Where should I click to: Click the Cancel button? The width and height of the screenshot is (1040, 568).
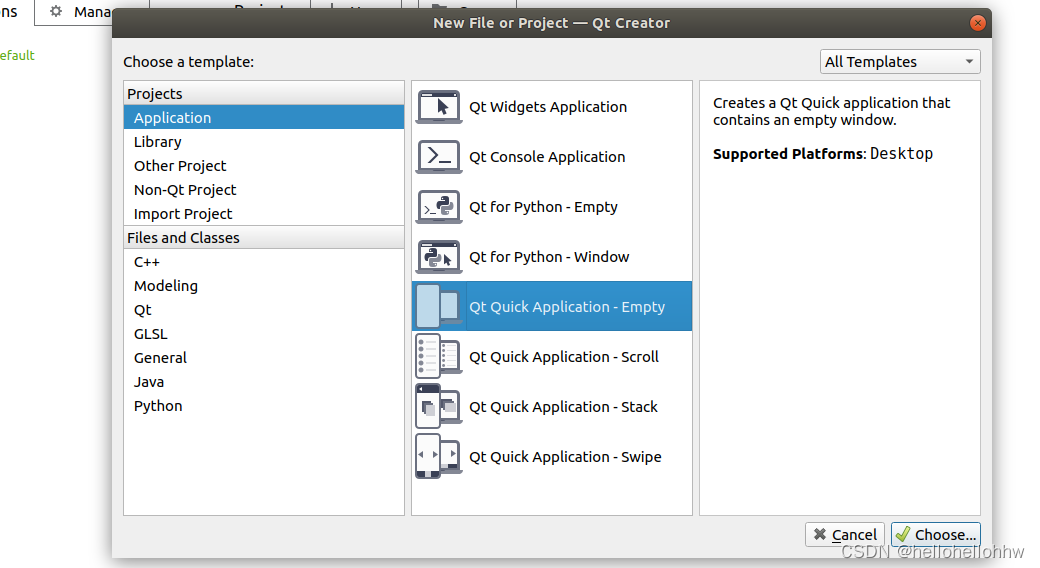tap(845, 534)
